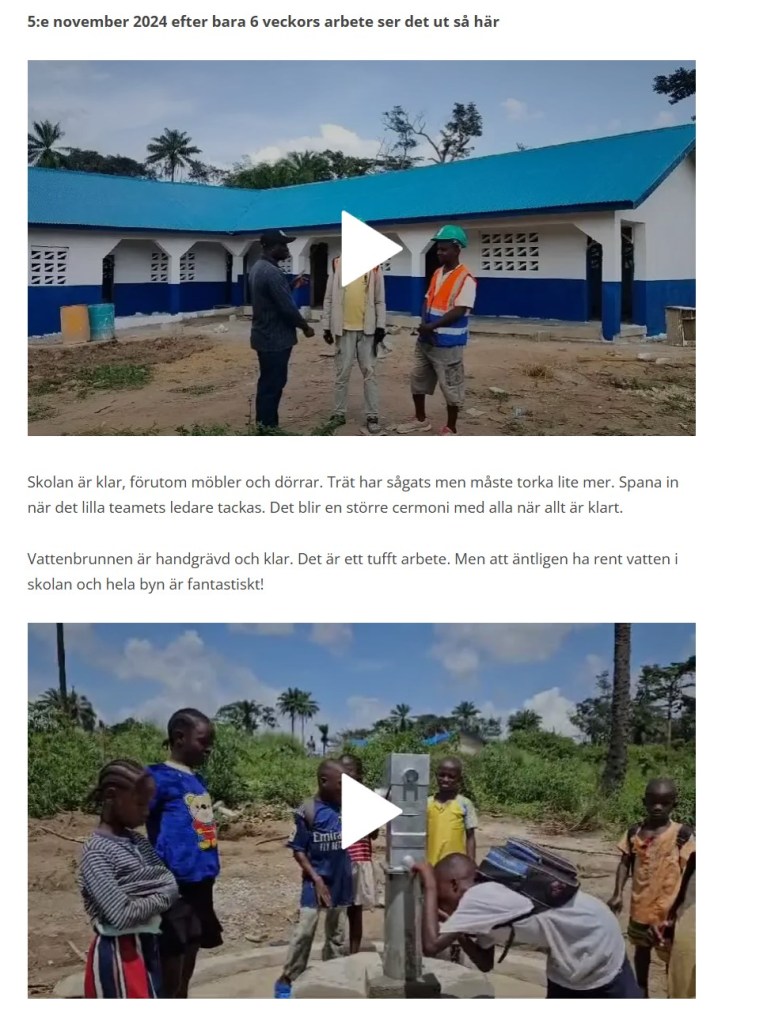This screenshot has height=1024, width=767.
Task: Click the boy in the yellow shirt
Action: point(450,812)
